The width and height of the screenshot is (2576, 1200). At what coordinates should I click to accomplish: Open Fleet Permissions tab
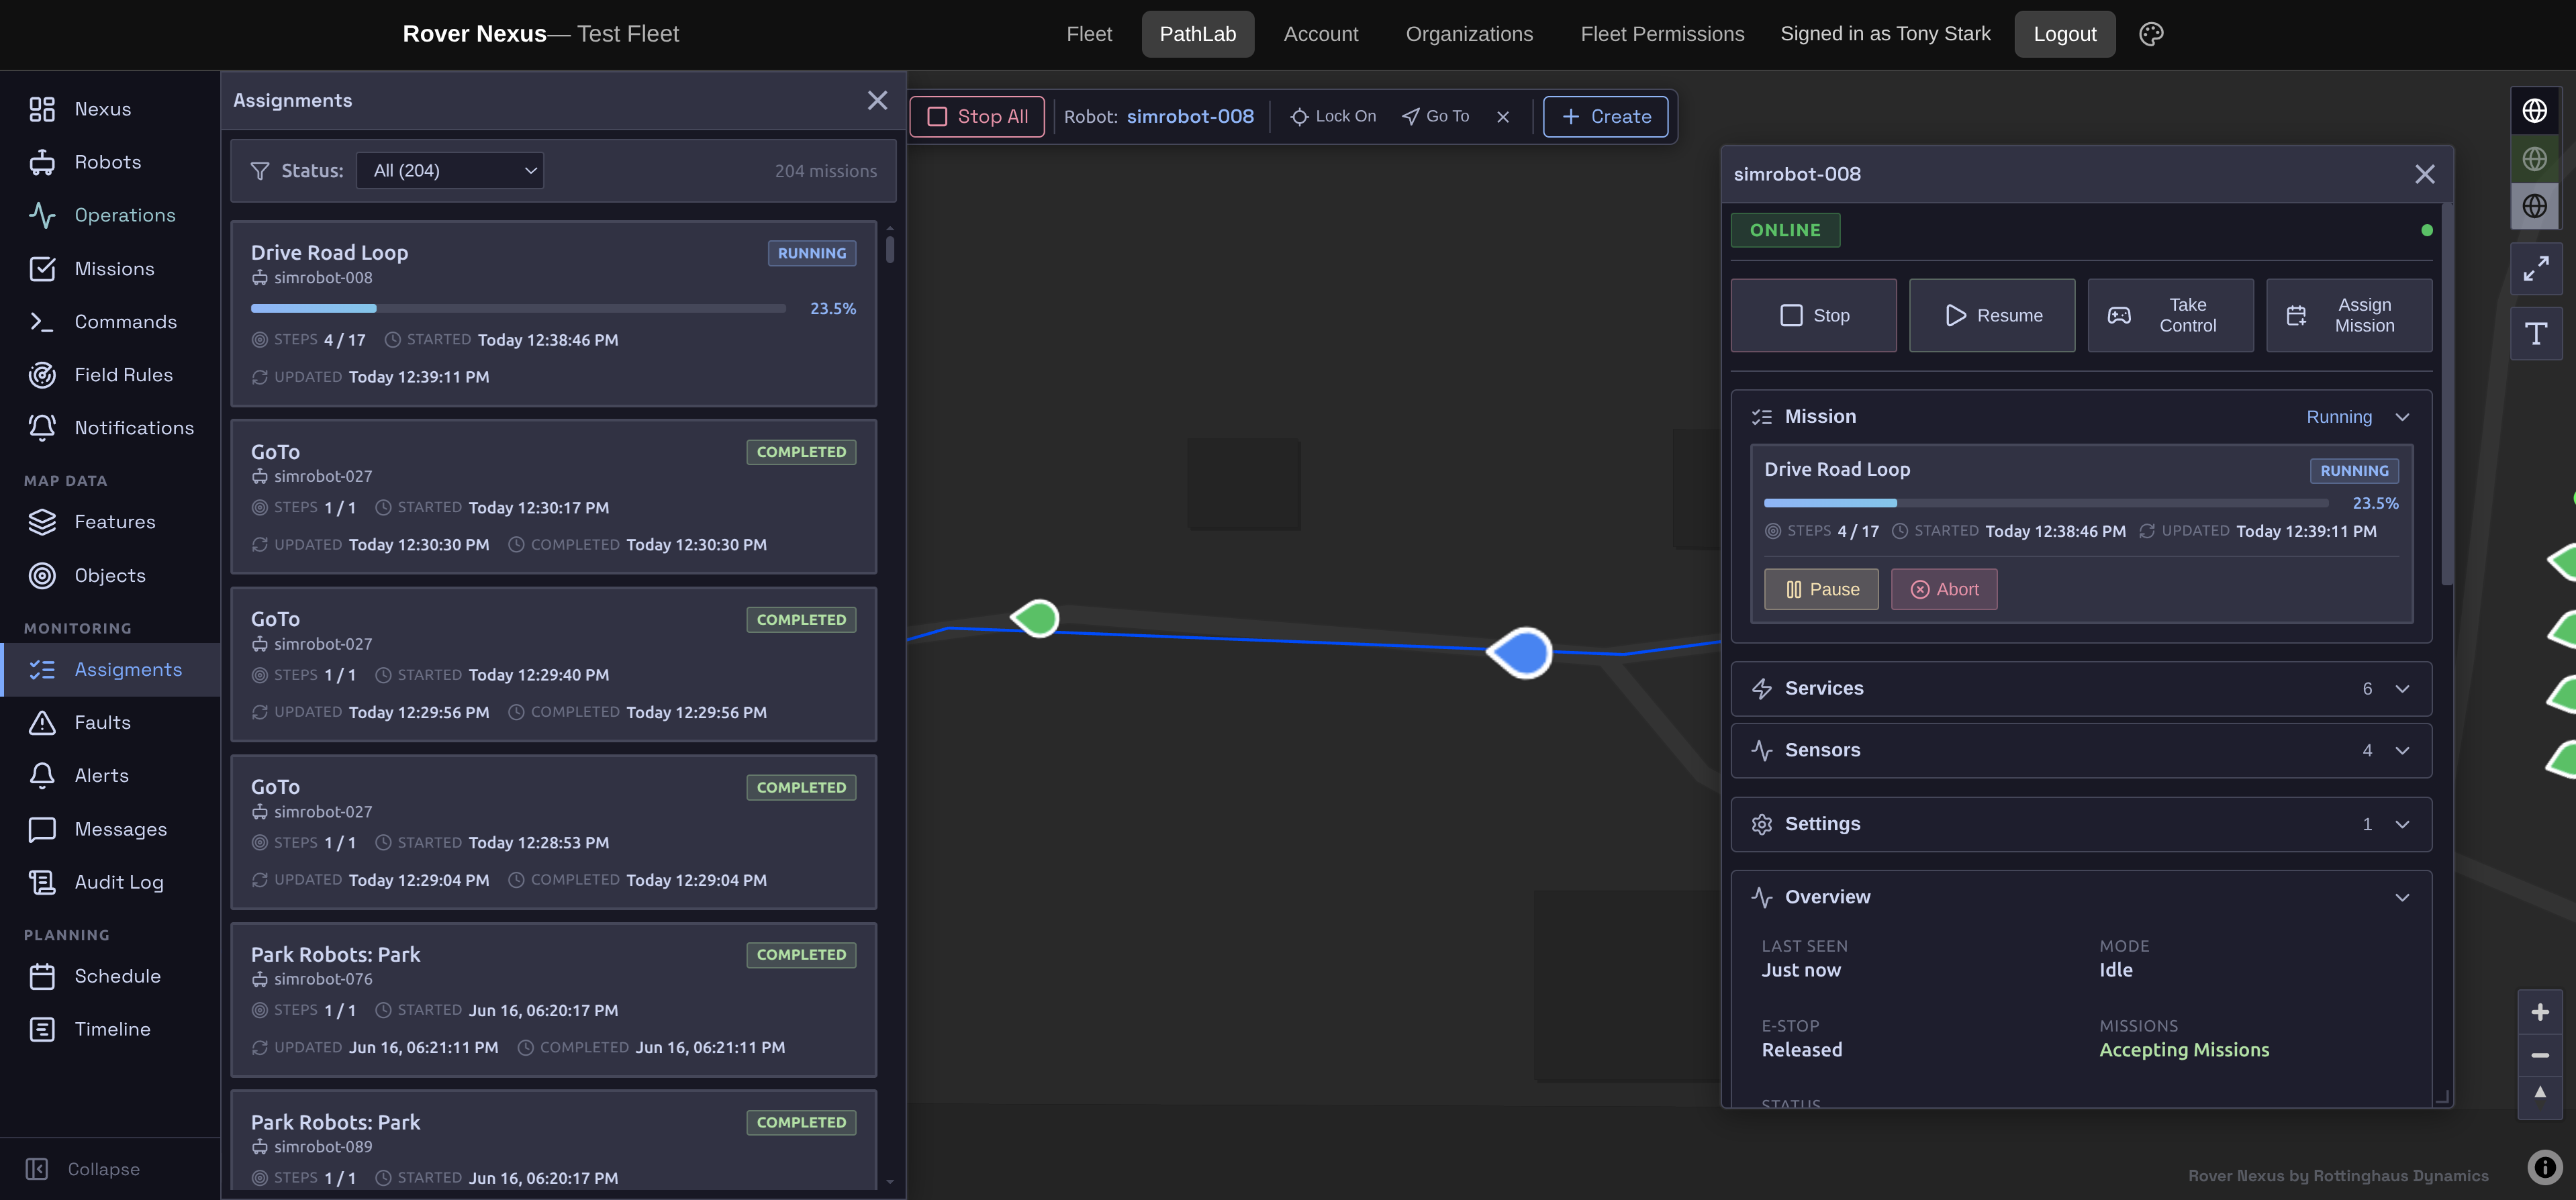(x=1662, y=34)
